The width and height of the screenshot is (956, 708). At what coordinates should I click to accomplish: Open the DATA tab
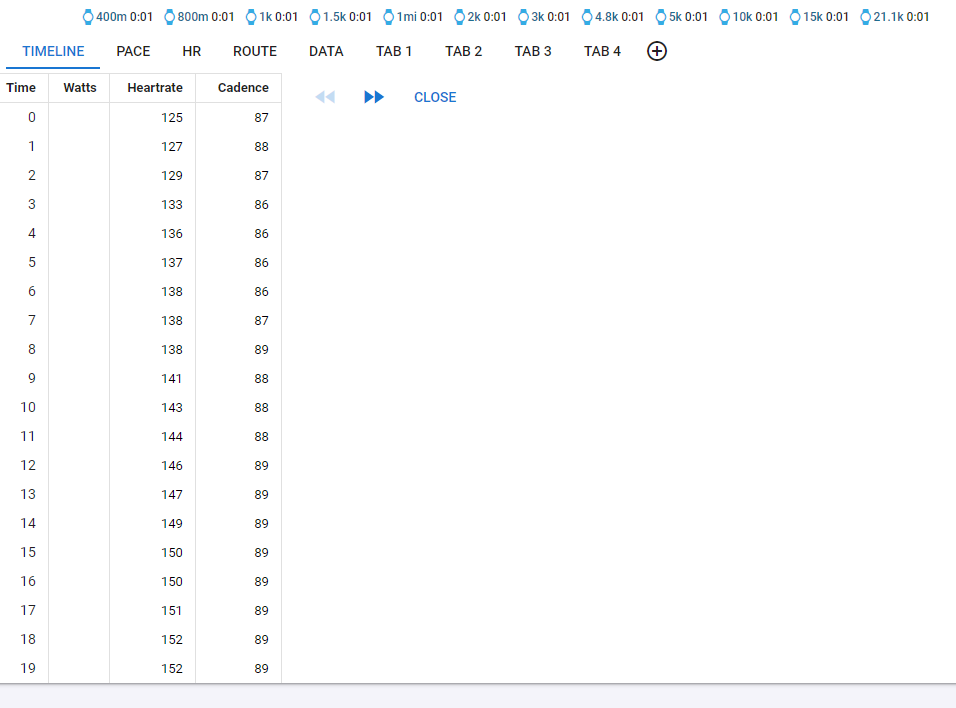pos(326,51)
